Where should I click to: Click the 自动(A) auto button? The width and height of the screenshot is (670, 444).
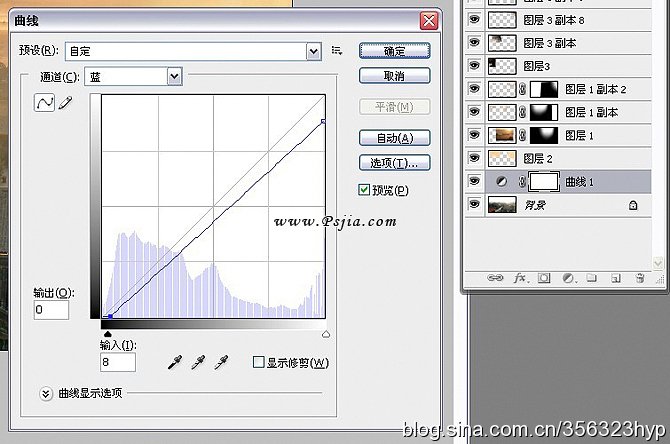(x=394, y=138)
